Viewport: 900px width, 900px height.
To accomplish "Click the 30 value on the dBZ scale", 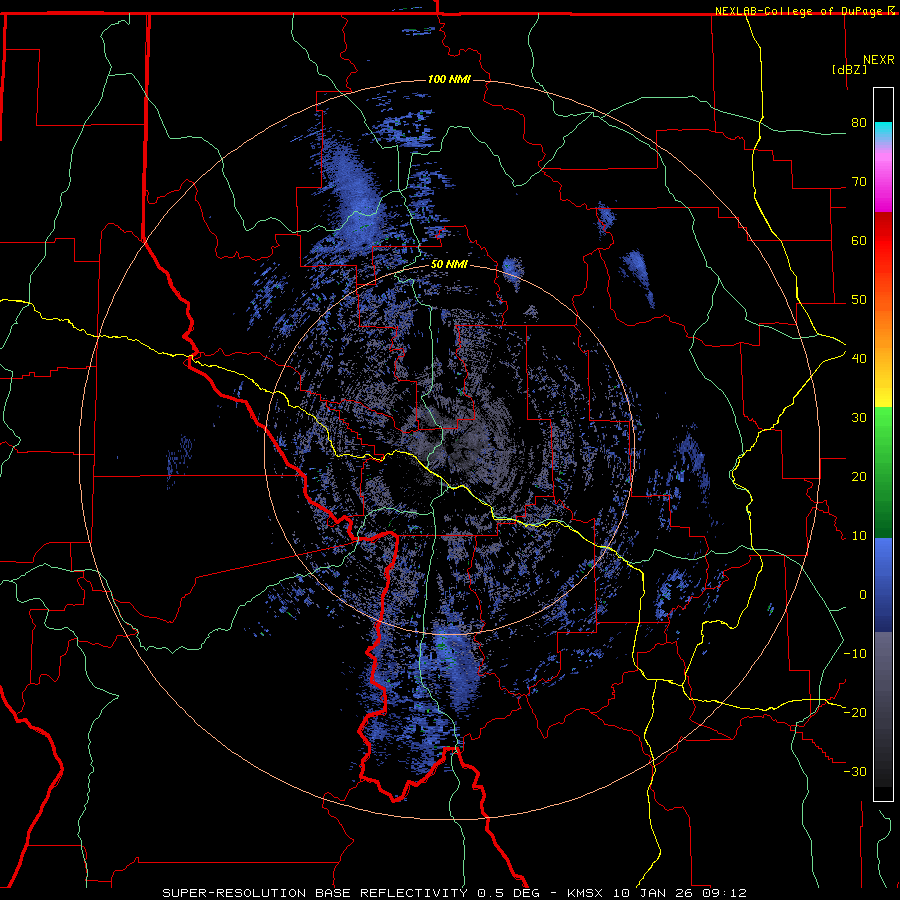I will pos(859,418).
